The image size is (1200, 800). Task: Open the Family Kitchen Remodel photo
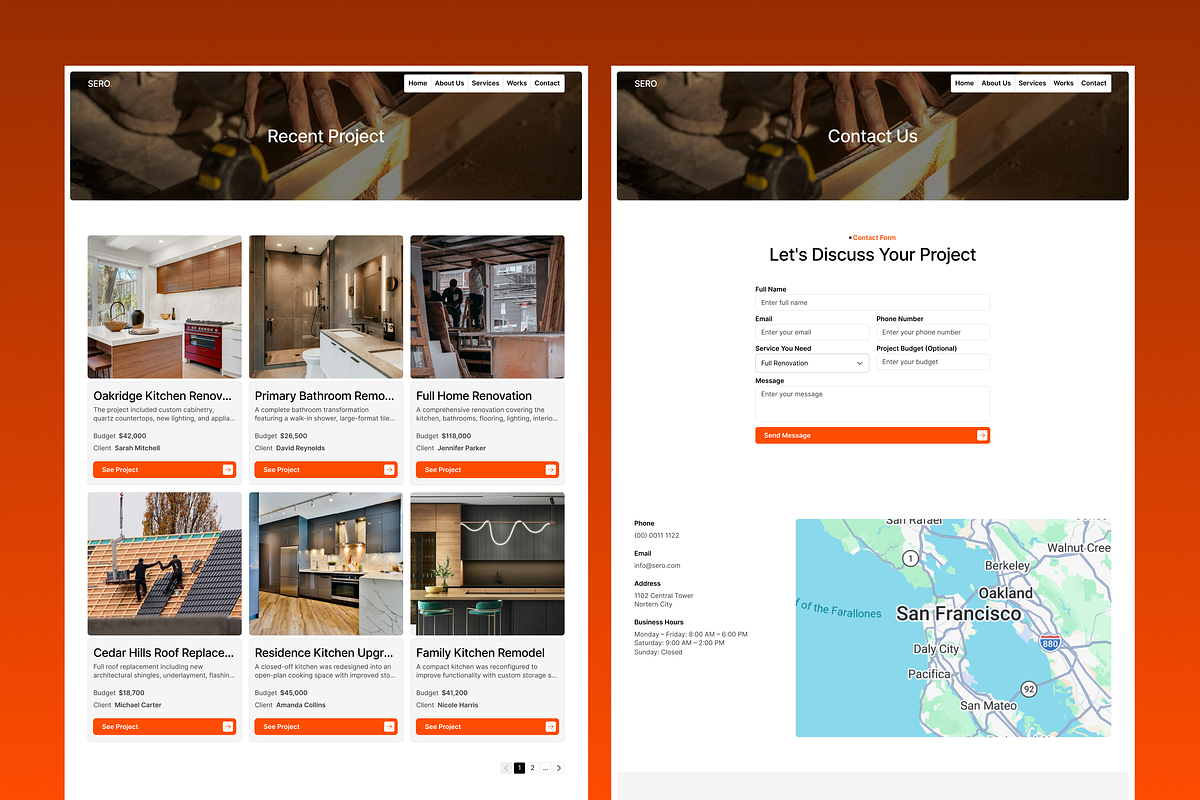pos(487,564)
